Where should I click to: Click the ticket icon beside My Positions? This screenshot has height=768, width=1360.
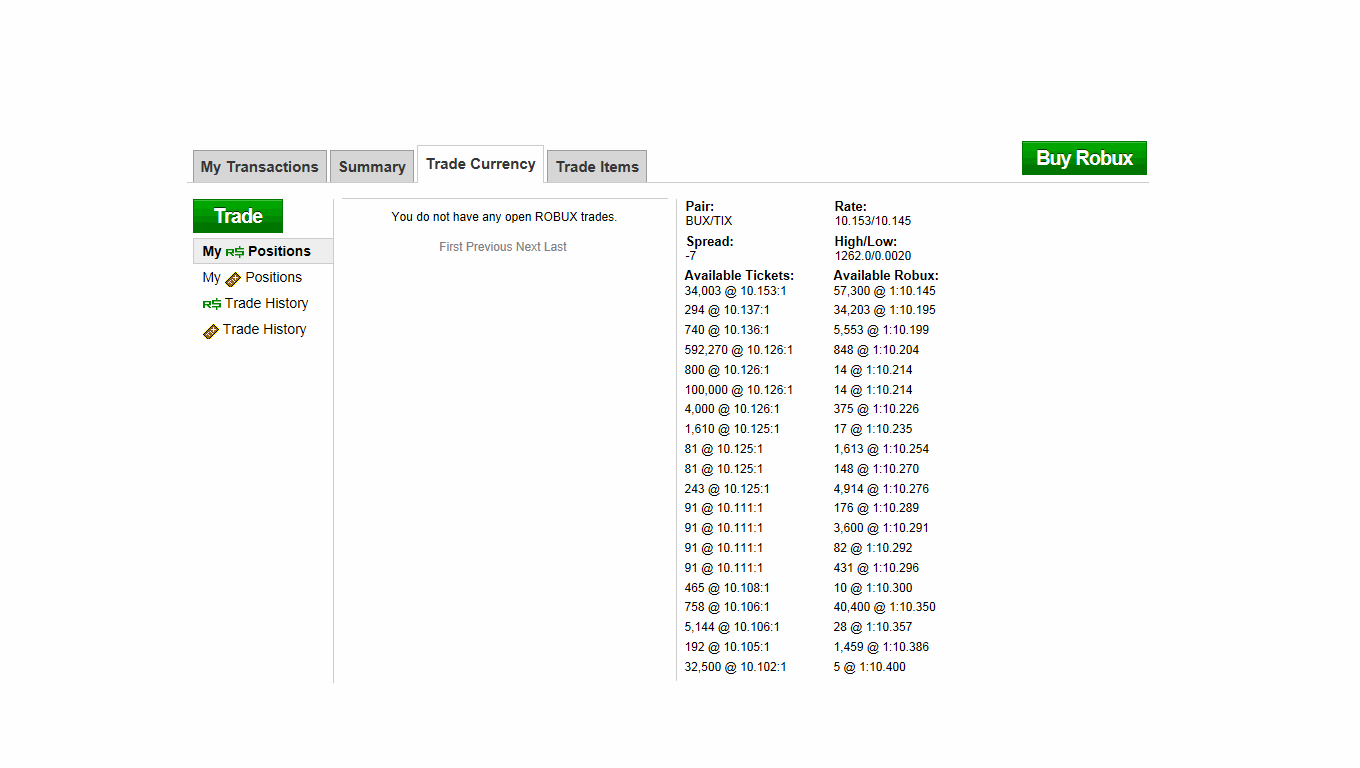[233, 279]
